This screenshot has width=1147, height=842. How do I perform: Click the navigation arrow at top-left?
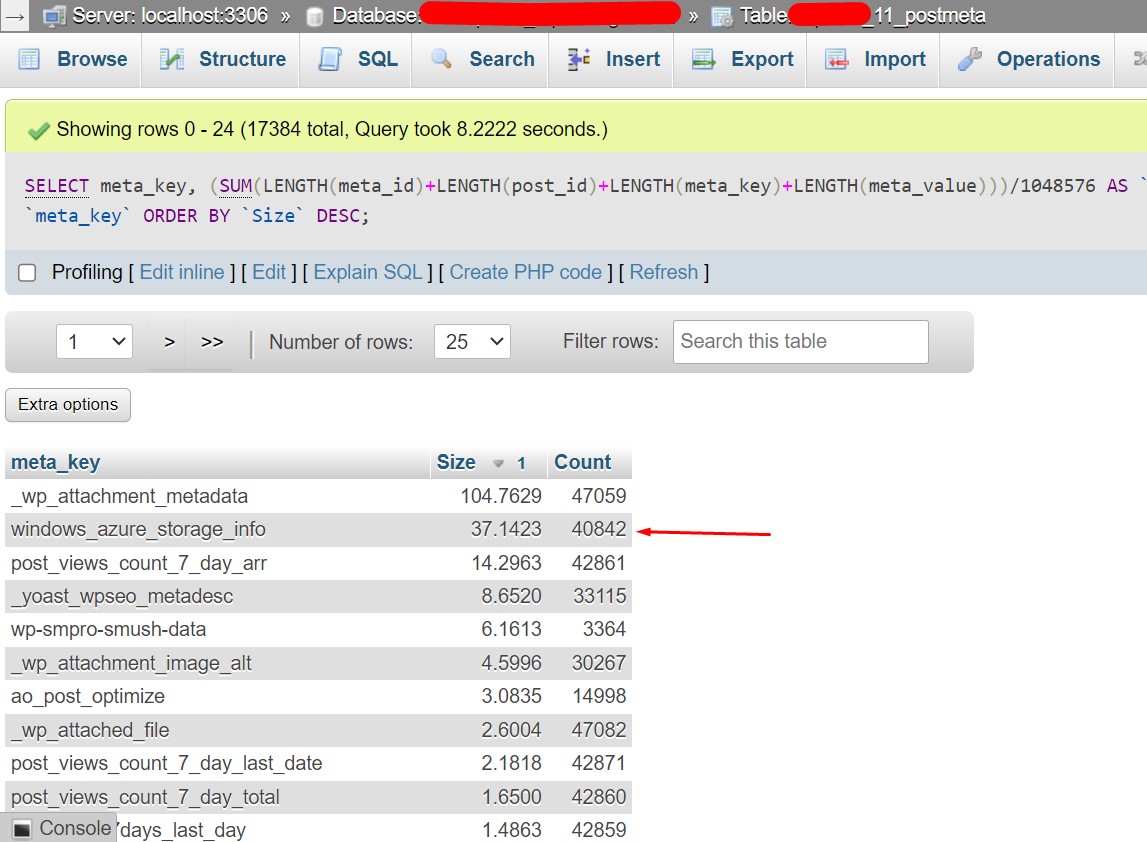point(14,15)
